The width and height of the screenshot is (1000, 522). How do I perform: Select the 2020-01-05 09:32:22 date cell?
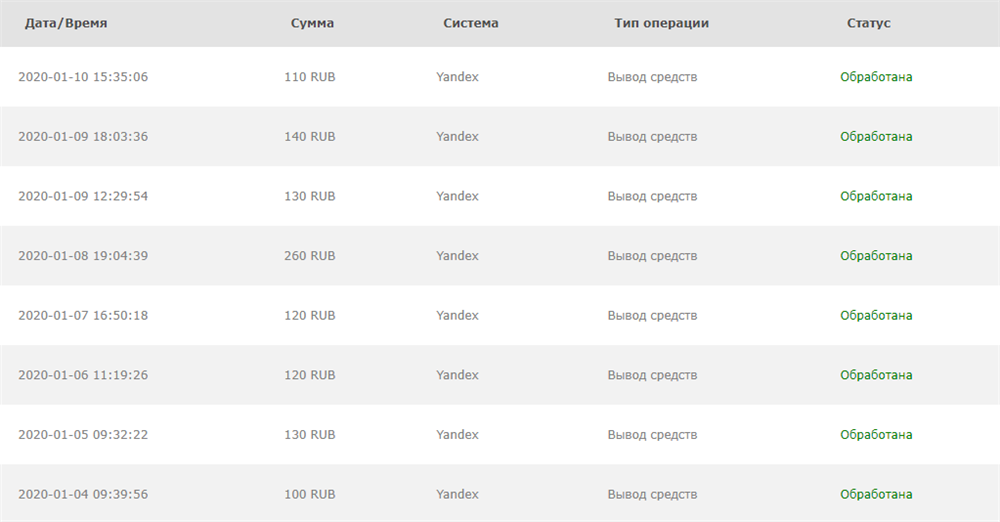click(83, 435)
